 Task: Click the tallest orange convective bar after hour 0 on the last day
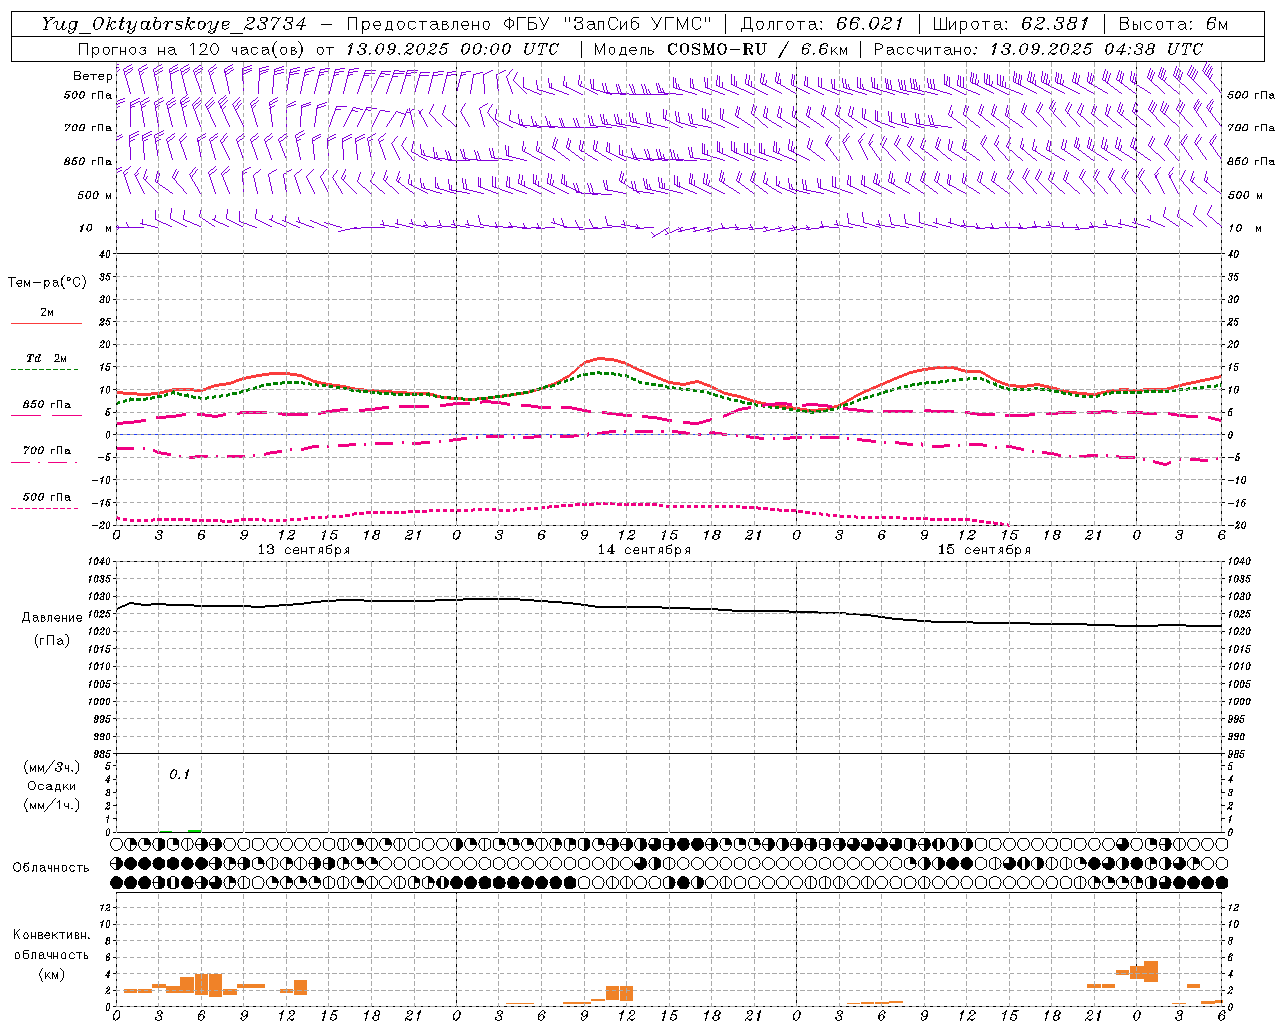pos(1151,971)
